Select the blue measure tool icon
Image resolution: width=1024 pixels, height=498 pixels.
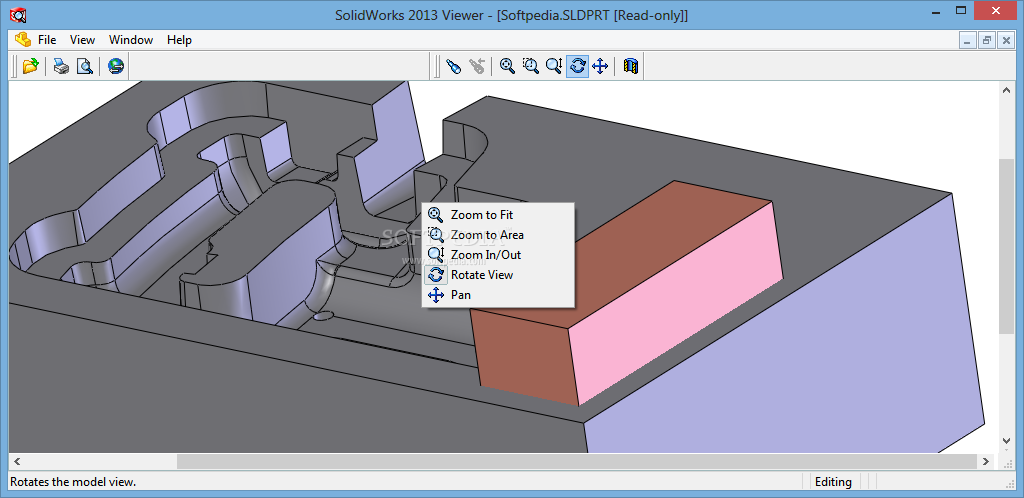[x=453, y=65]
